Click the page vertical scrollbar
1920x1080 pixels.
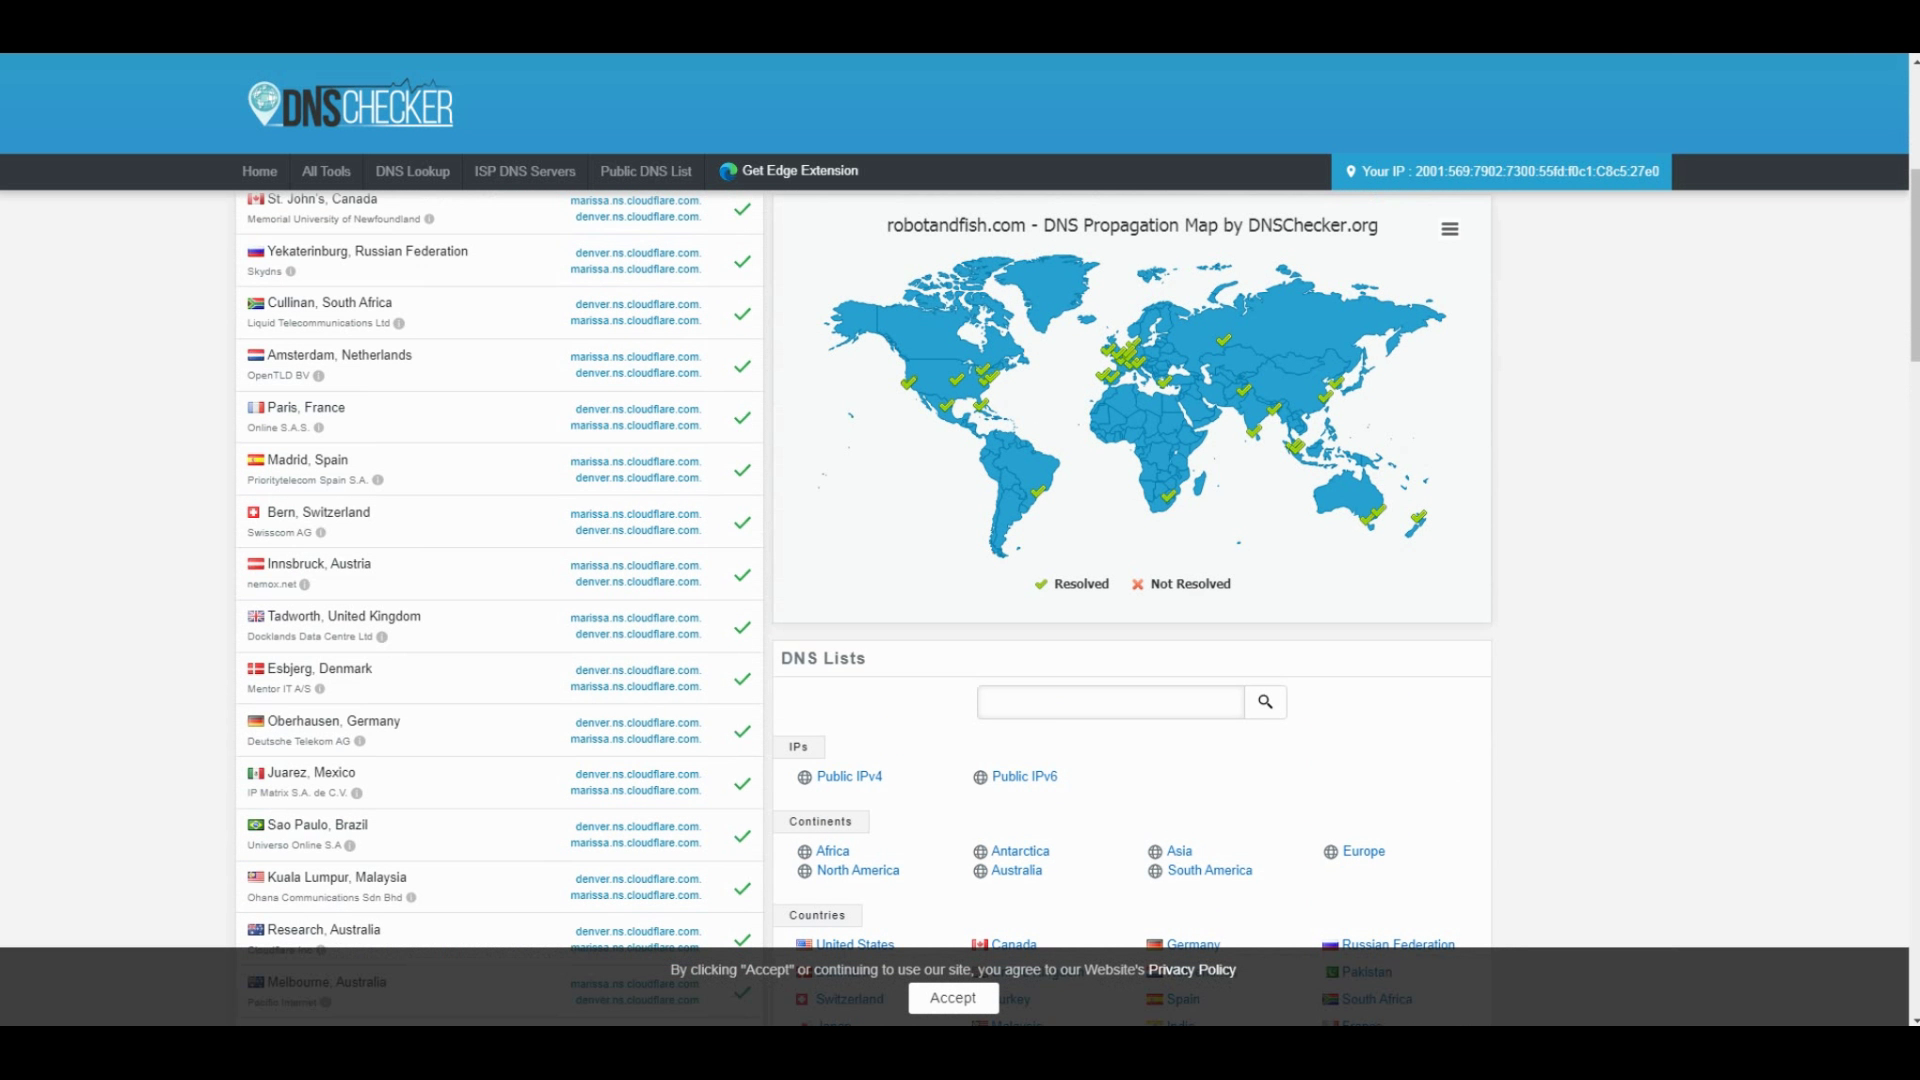click(x=1914, y=266)
